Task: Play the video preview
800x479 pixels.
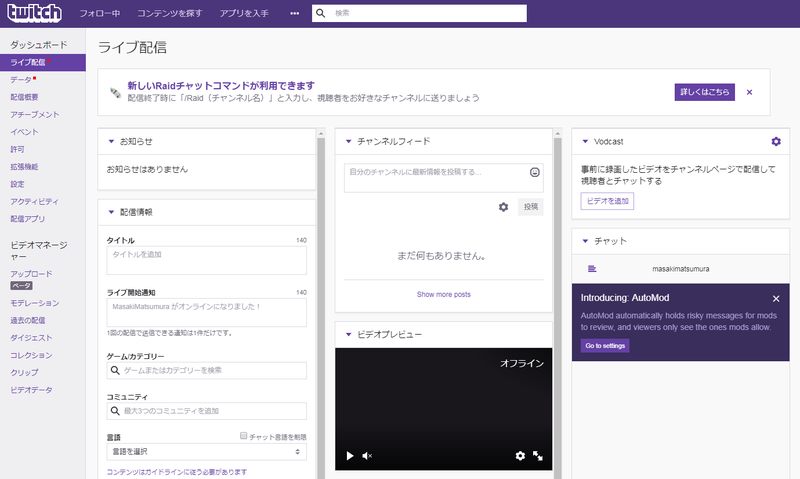Action: pos(350,456)
